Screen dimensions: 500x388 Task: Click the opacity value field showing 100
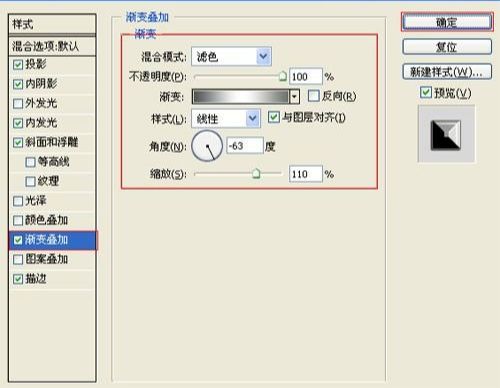coord(306,77)
